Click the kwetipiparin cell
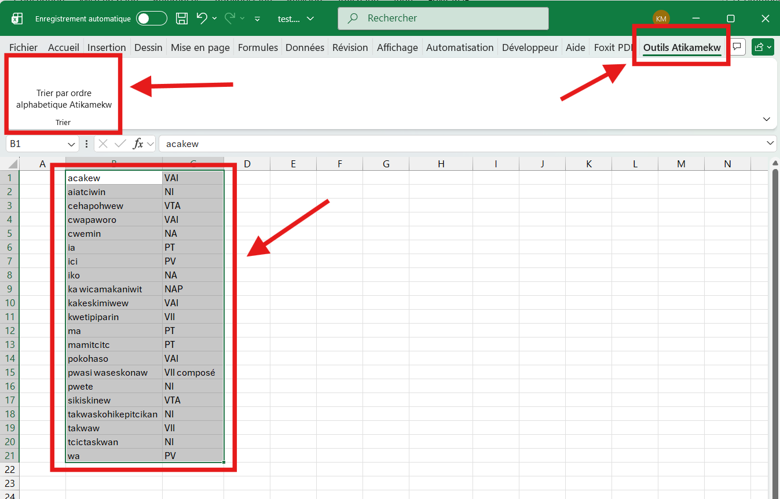 [114, 317]
